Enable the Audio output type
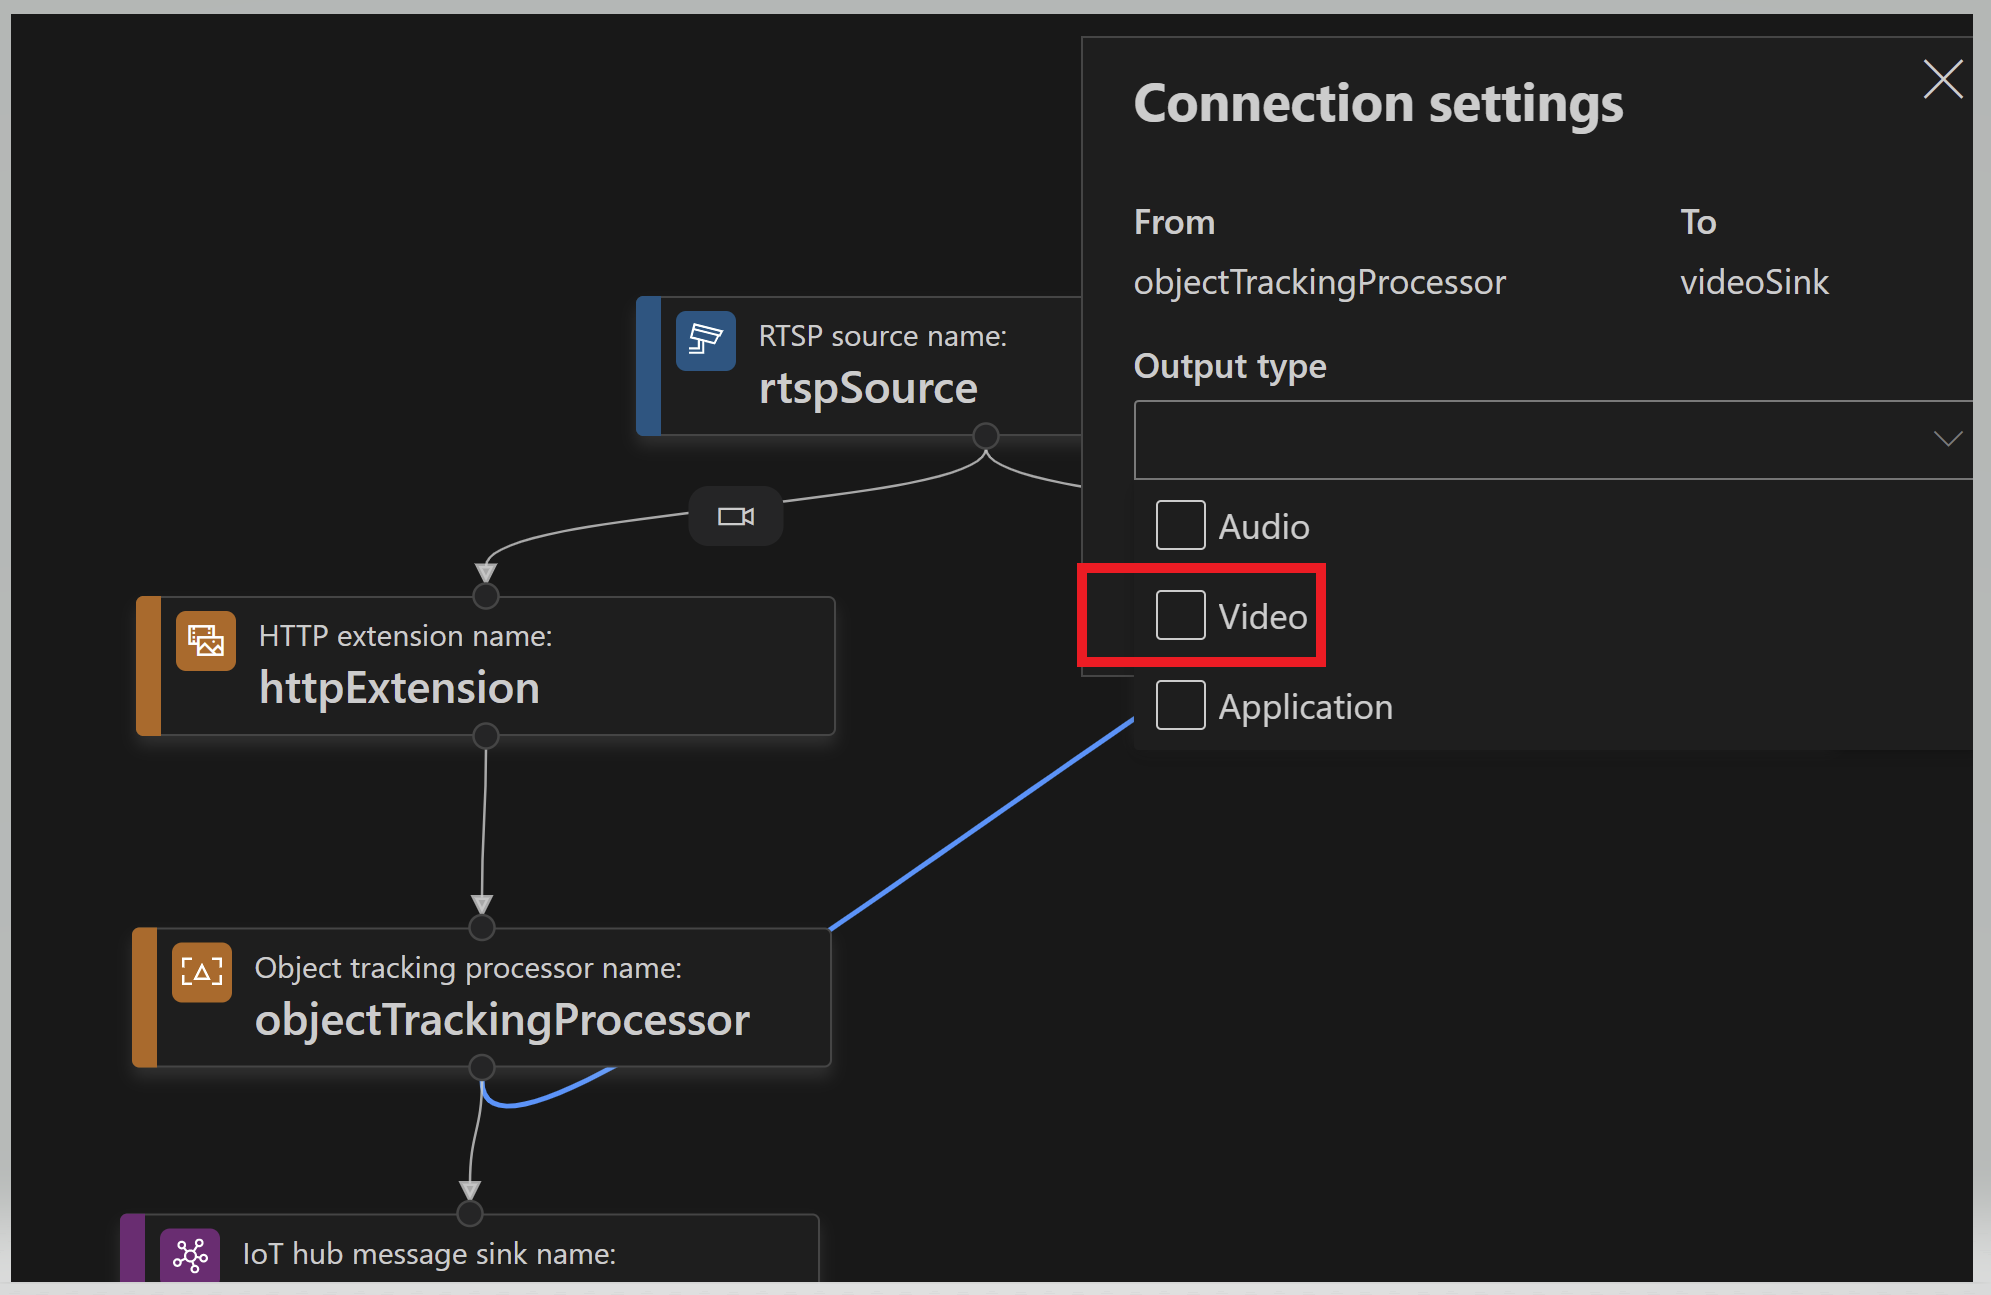 pyautogui.click(x=1180, y=524)
